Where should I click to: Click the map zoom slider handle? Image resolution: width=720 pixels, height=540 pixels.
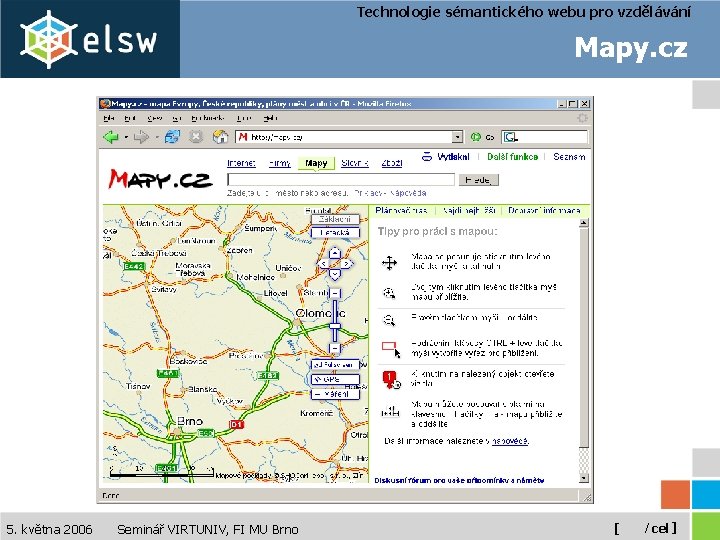click(335, 326)
